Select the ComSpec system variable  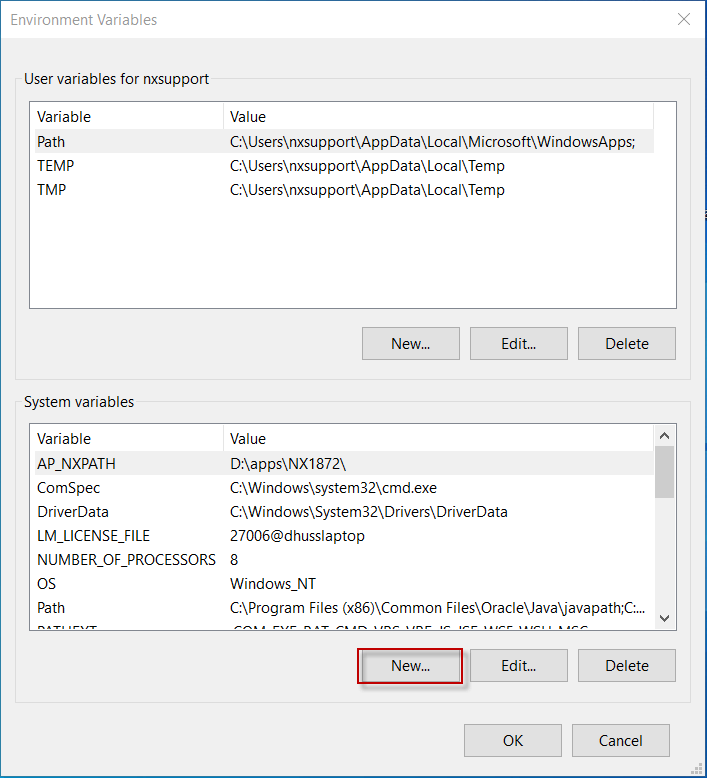pos(68,488)
